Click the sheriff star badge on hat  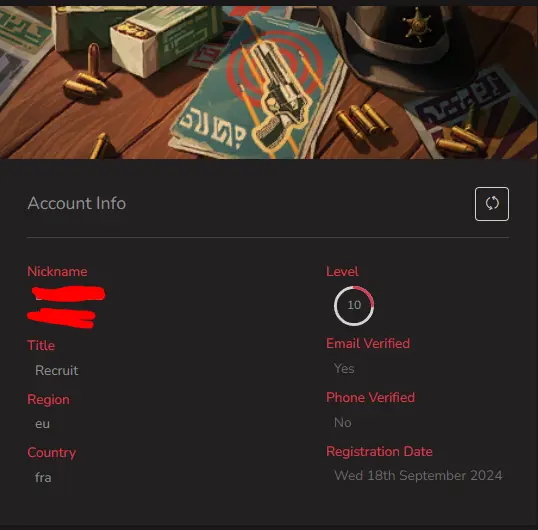417,25
